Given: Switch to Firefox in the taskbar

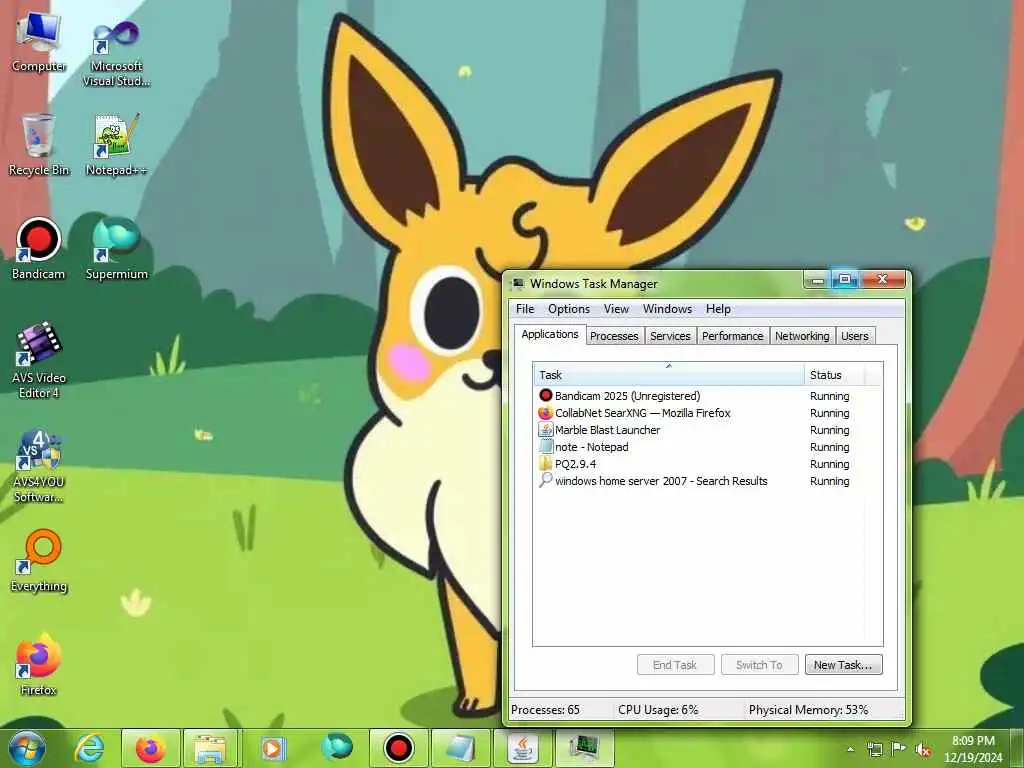Looking at the screenshot, I should 150,748.
